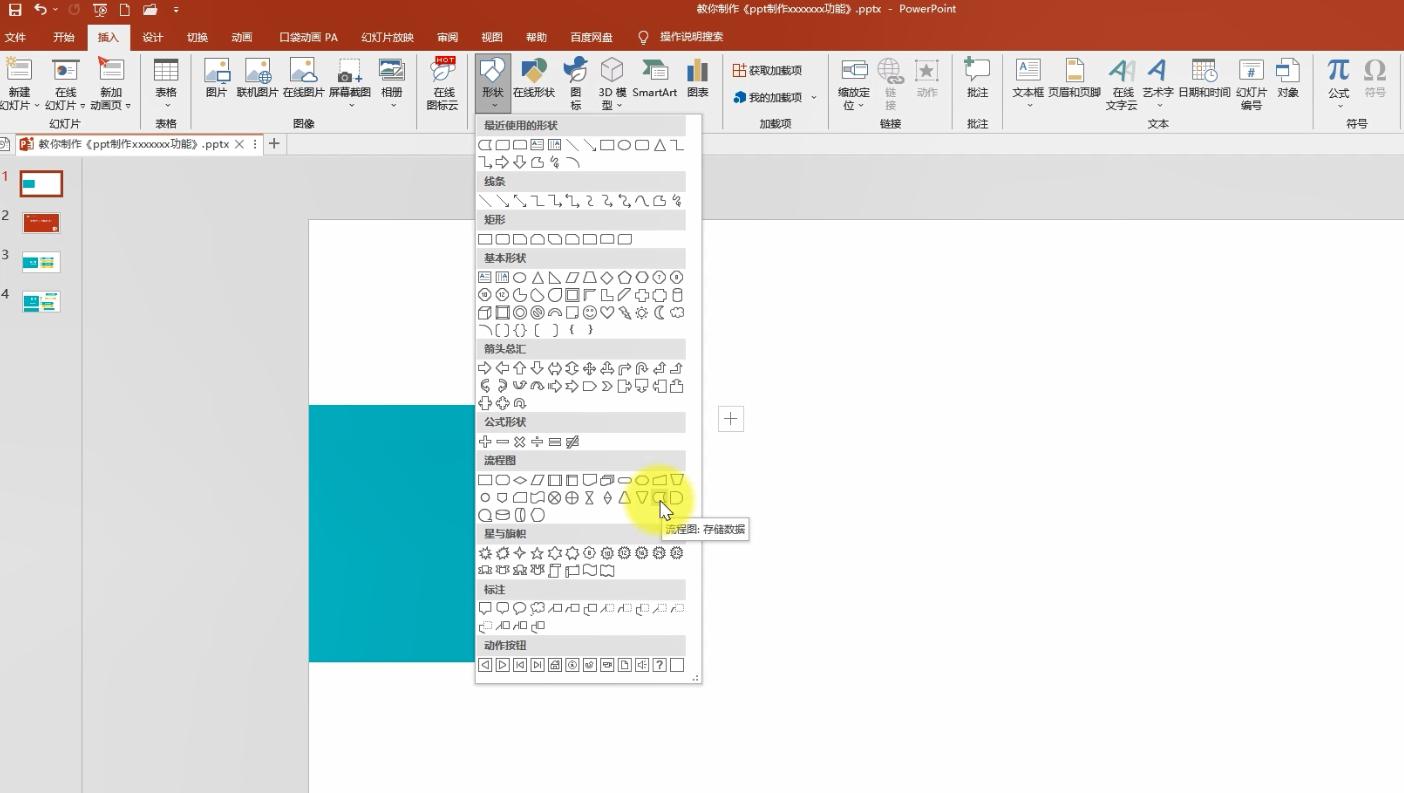
Task: Open the 视图 view tab
Action: tap(492, 38)
